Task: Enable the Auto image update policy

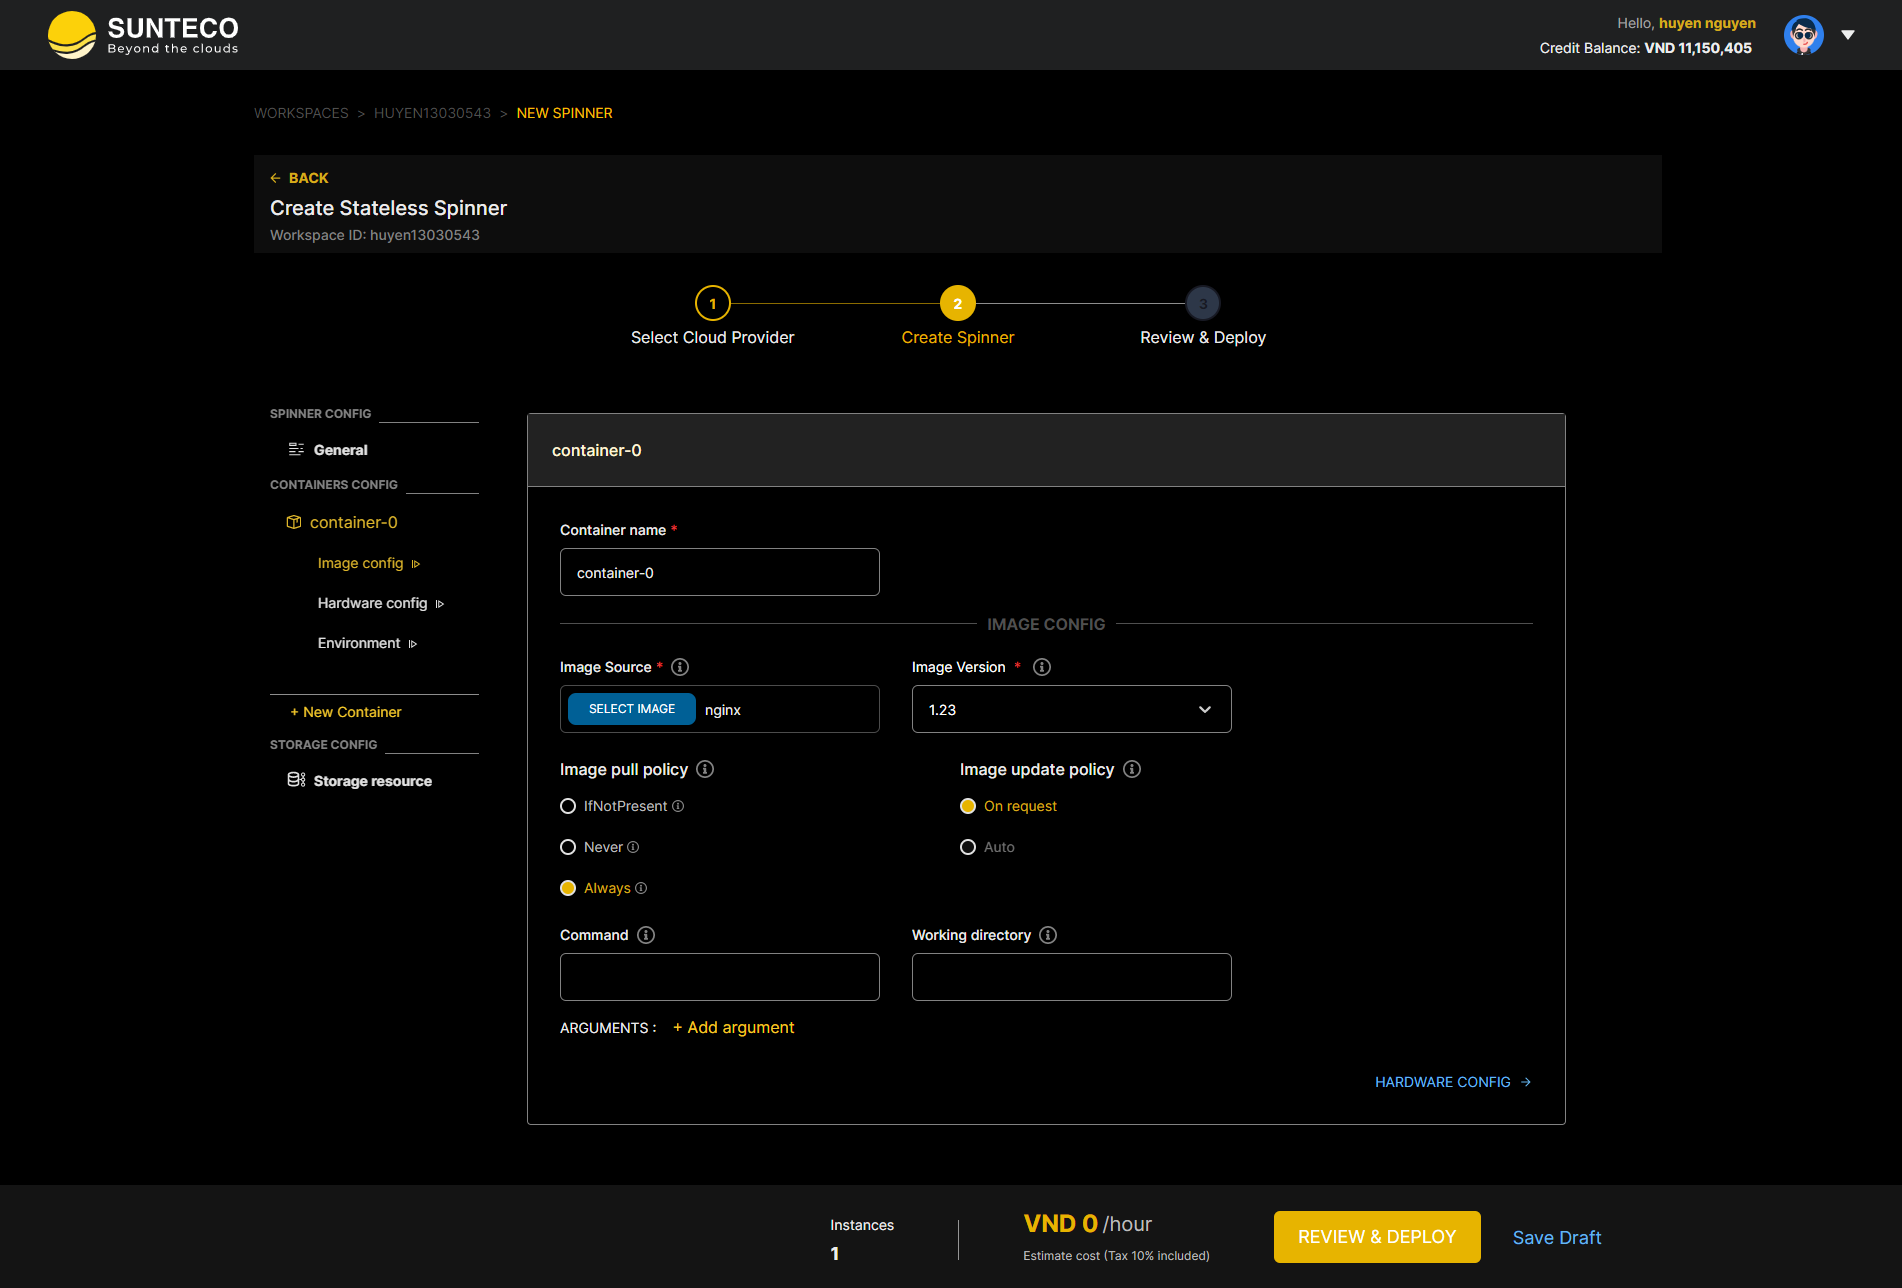Action: (x=968, y=847)
